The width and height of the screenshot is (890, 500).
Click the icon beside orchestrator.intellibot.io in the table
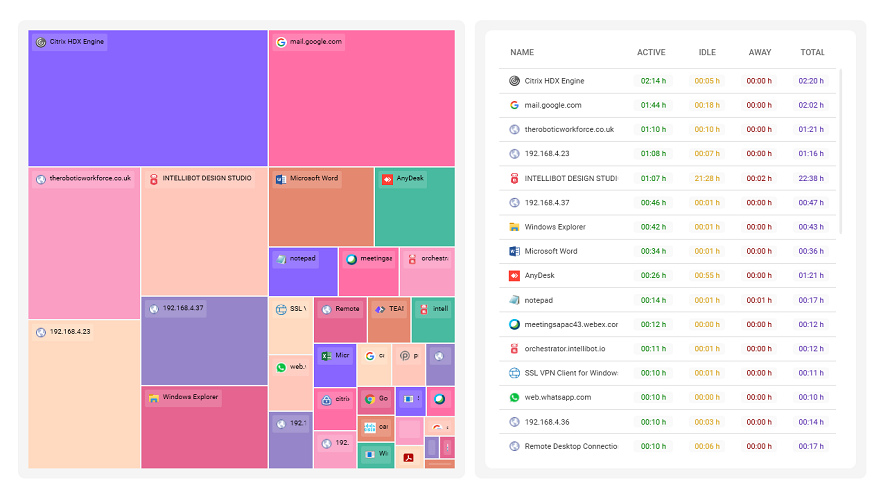(x=514, y=348)
